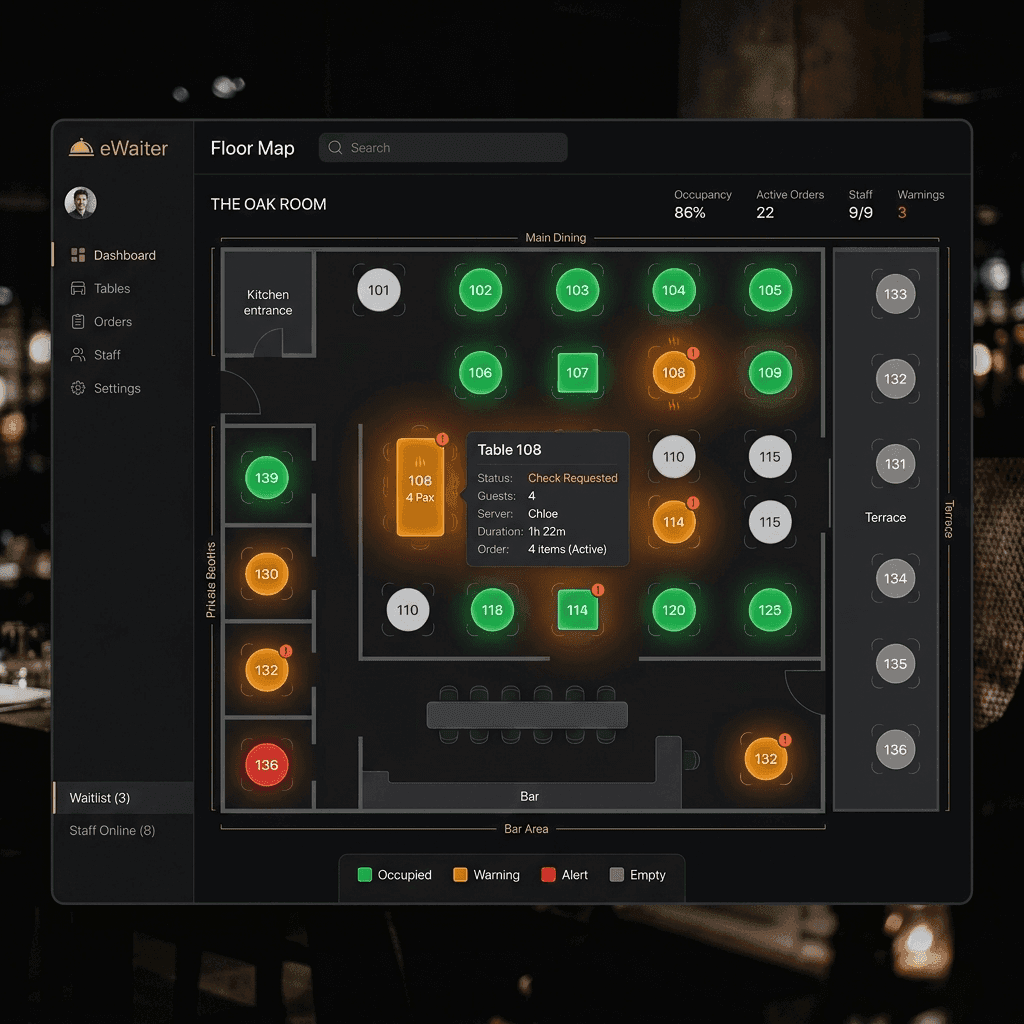Select square warning table 114

tap(577, 610)
